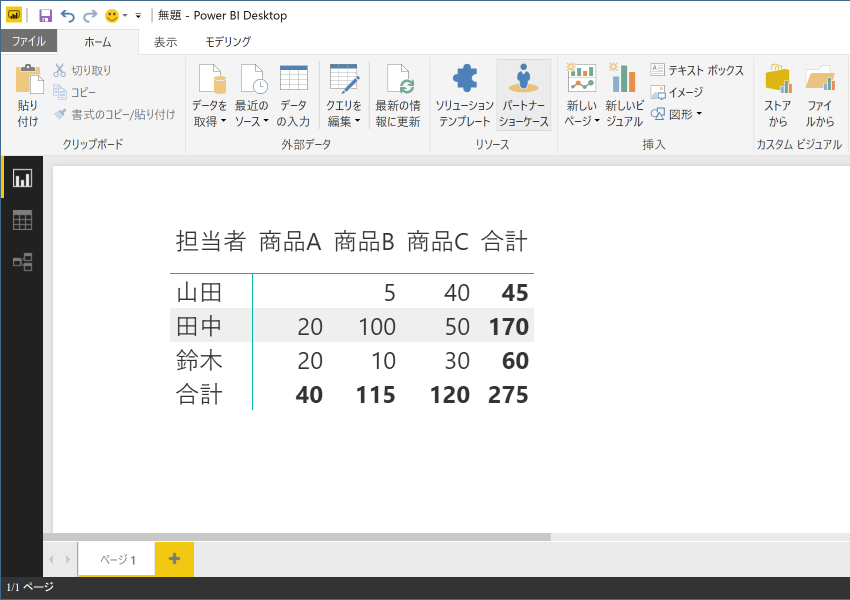Click the 田中 row in the table
The image size is (850, 600).
(199, 326)
